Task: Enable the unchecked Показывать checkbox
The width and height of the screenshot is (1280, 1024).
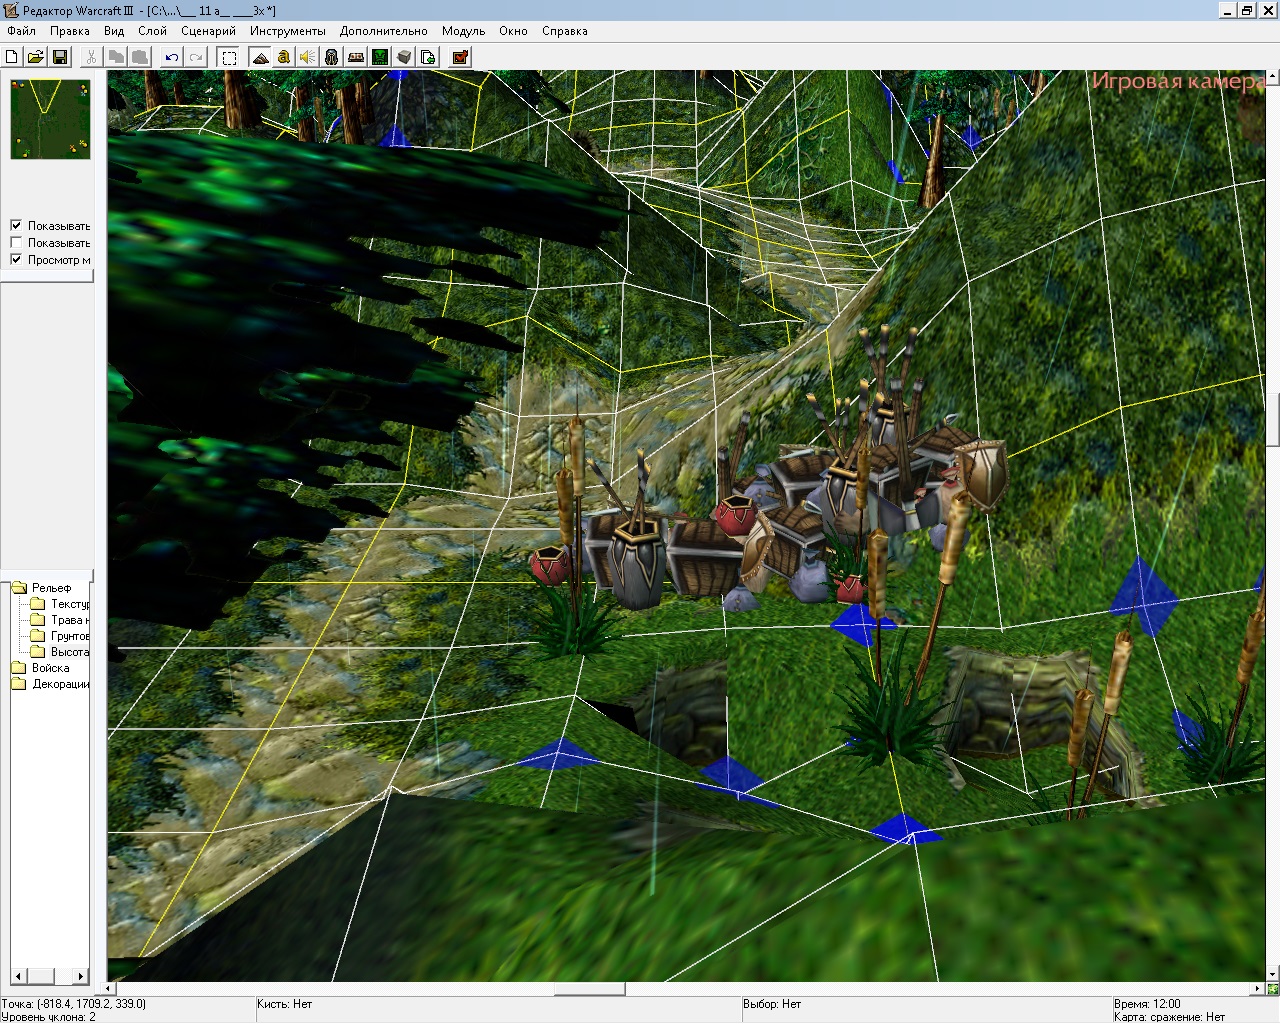Action: coord(16,243)
